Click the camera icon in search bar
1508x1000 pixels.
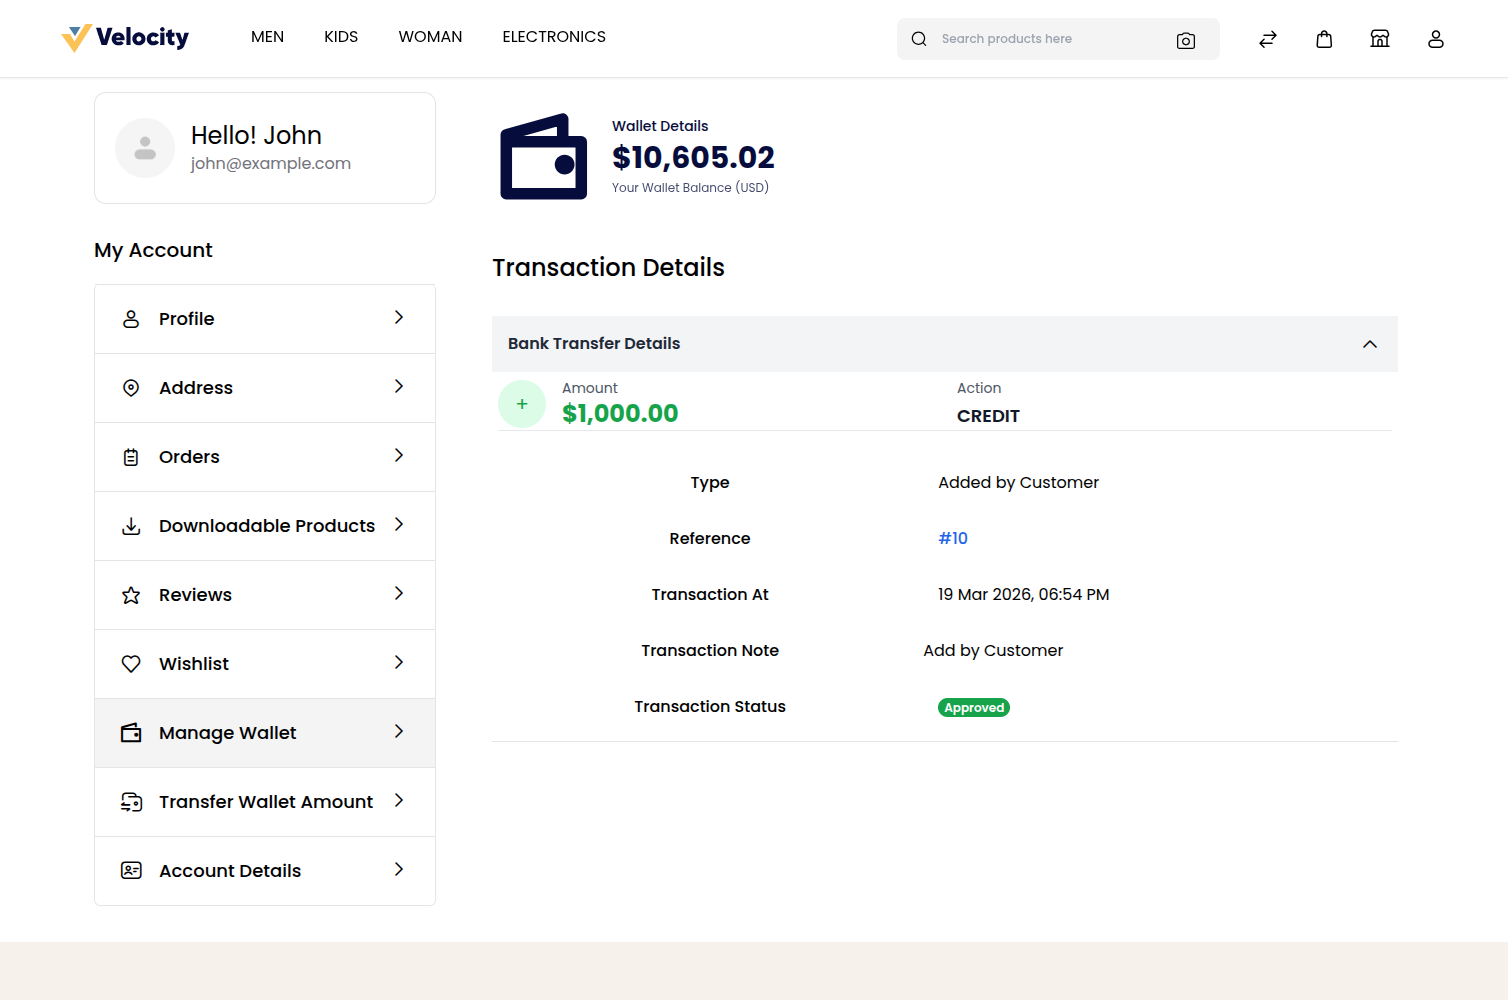(x=1186, y=41)
